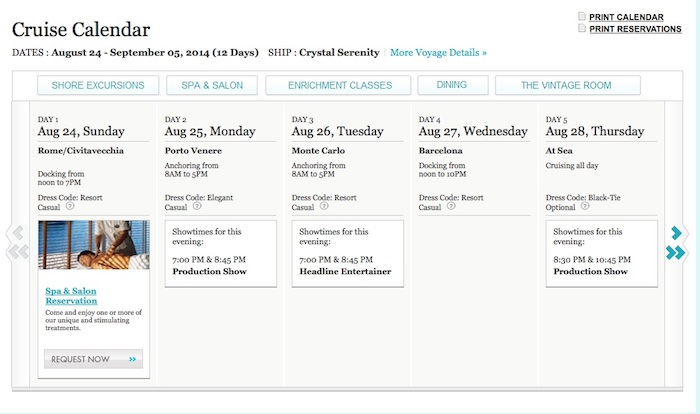Click the spa massage photo thumbnail

(94, 245)
